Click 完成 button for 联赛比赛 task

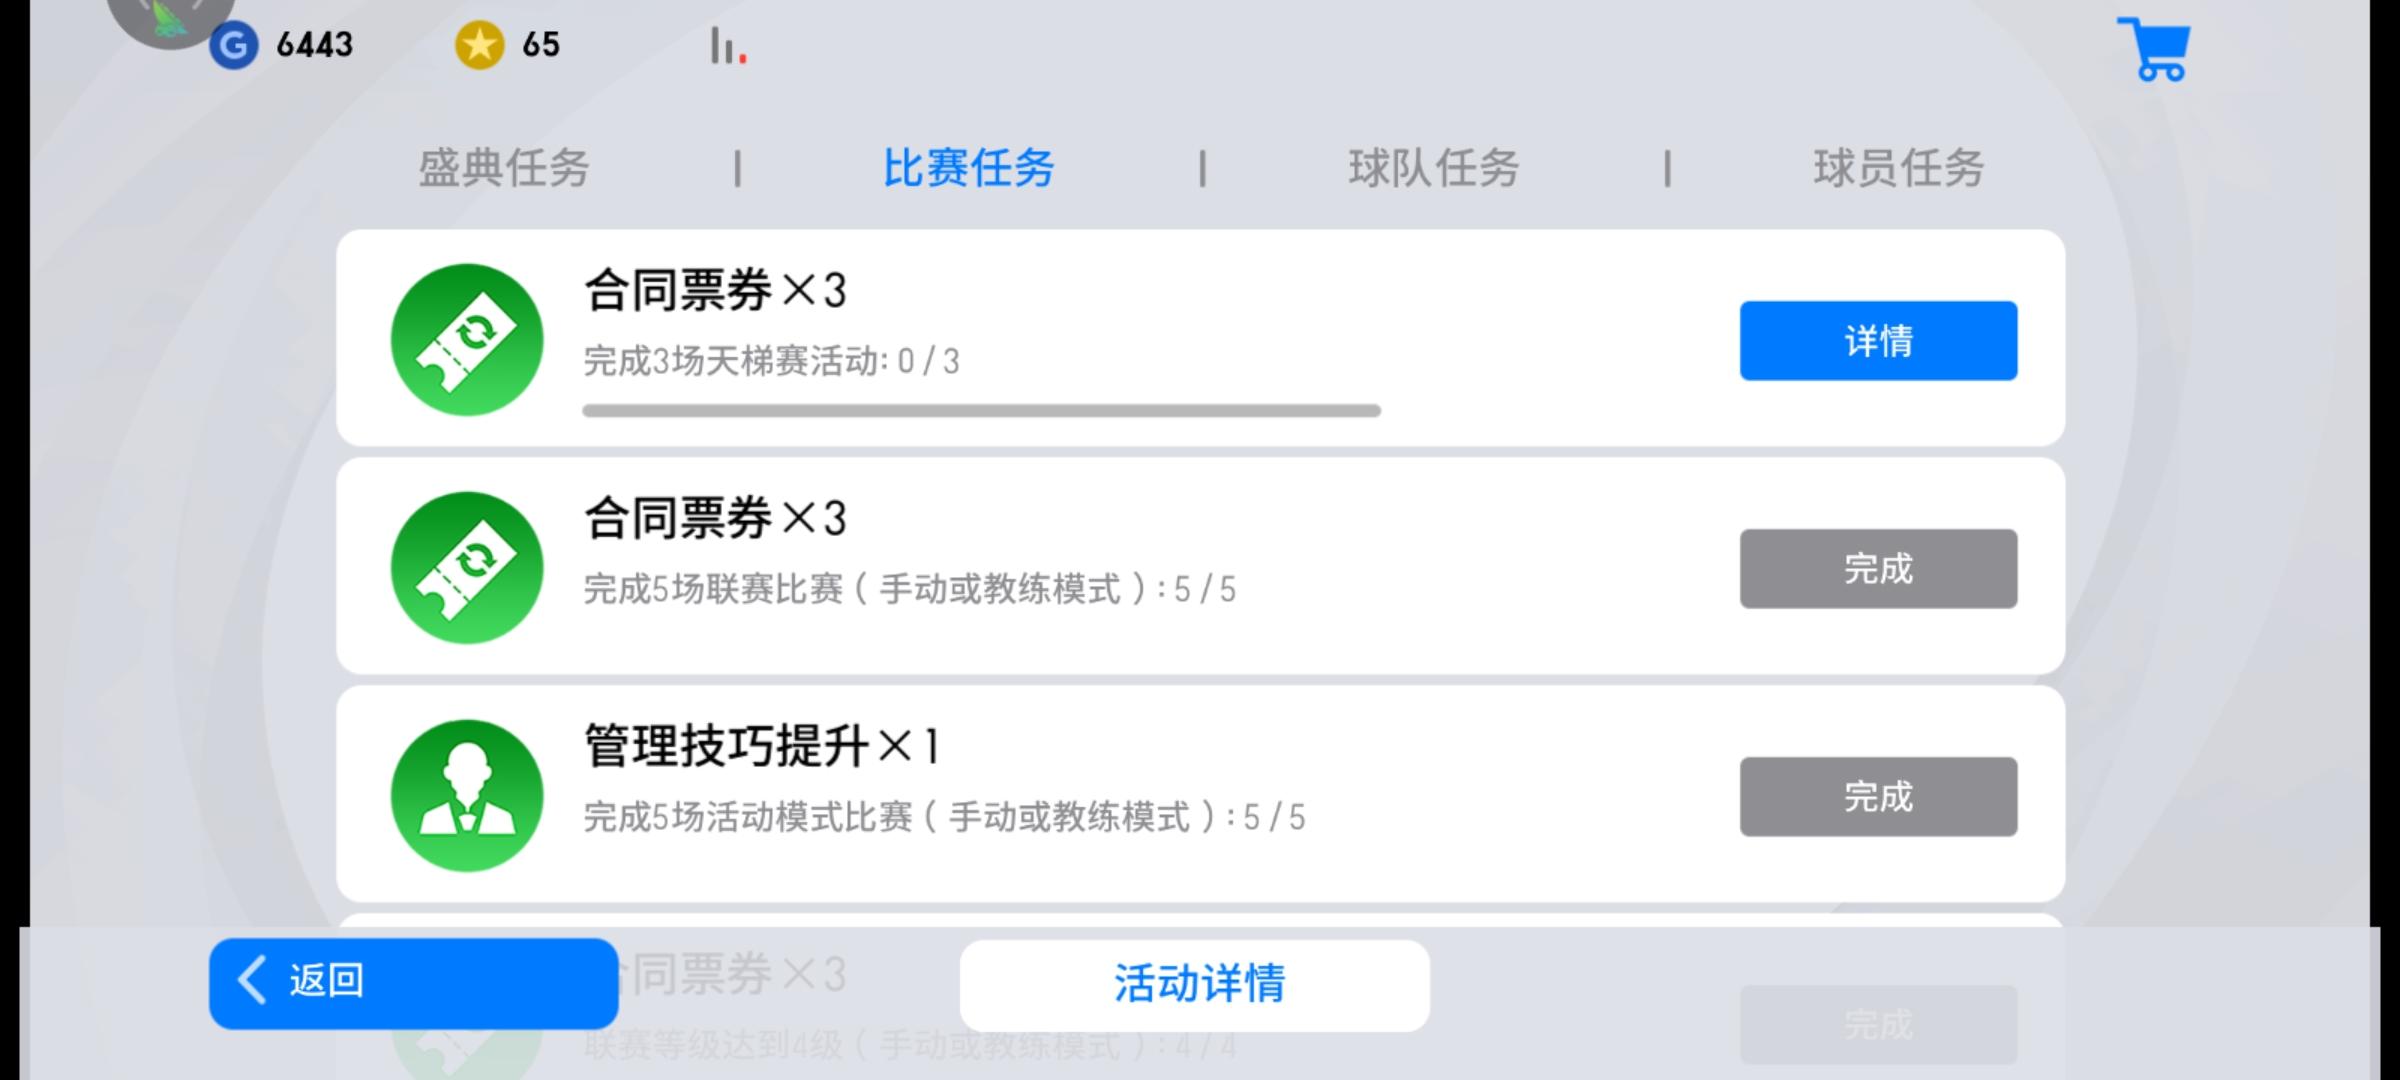coord(1878,569)
